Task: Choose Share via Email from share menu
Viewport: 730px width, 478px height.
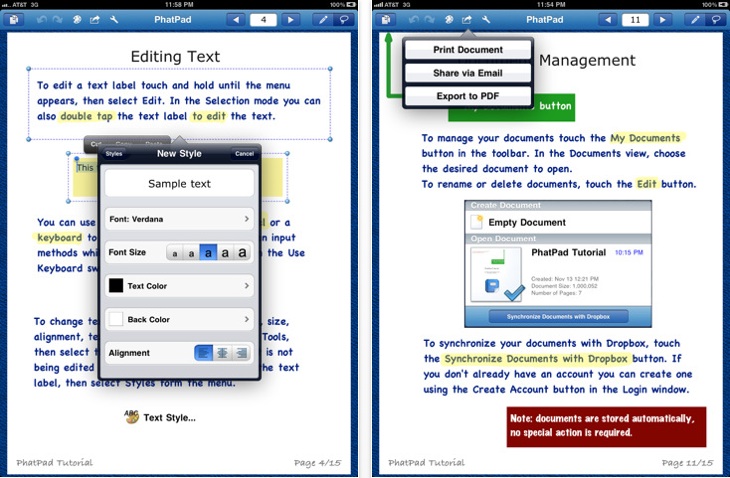Action: coord(468,73)
